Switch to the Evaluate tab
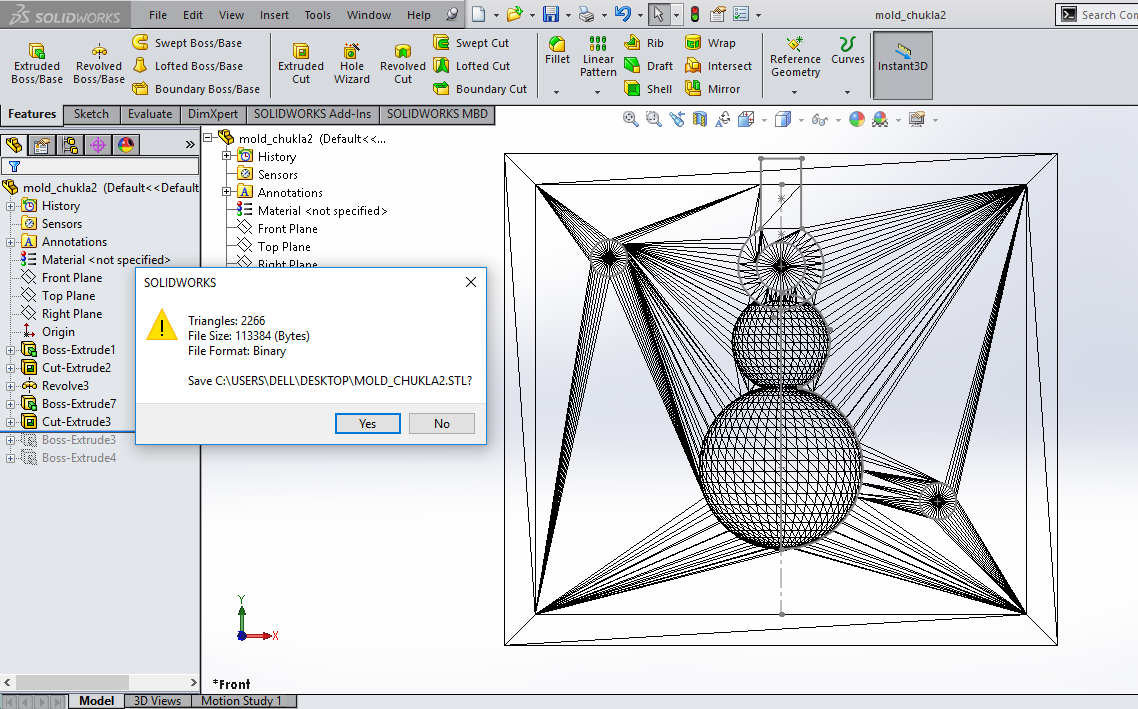This screenshot has width=1138, height=709. pyautogui.click(x=150, y=114)
